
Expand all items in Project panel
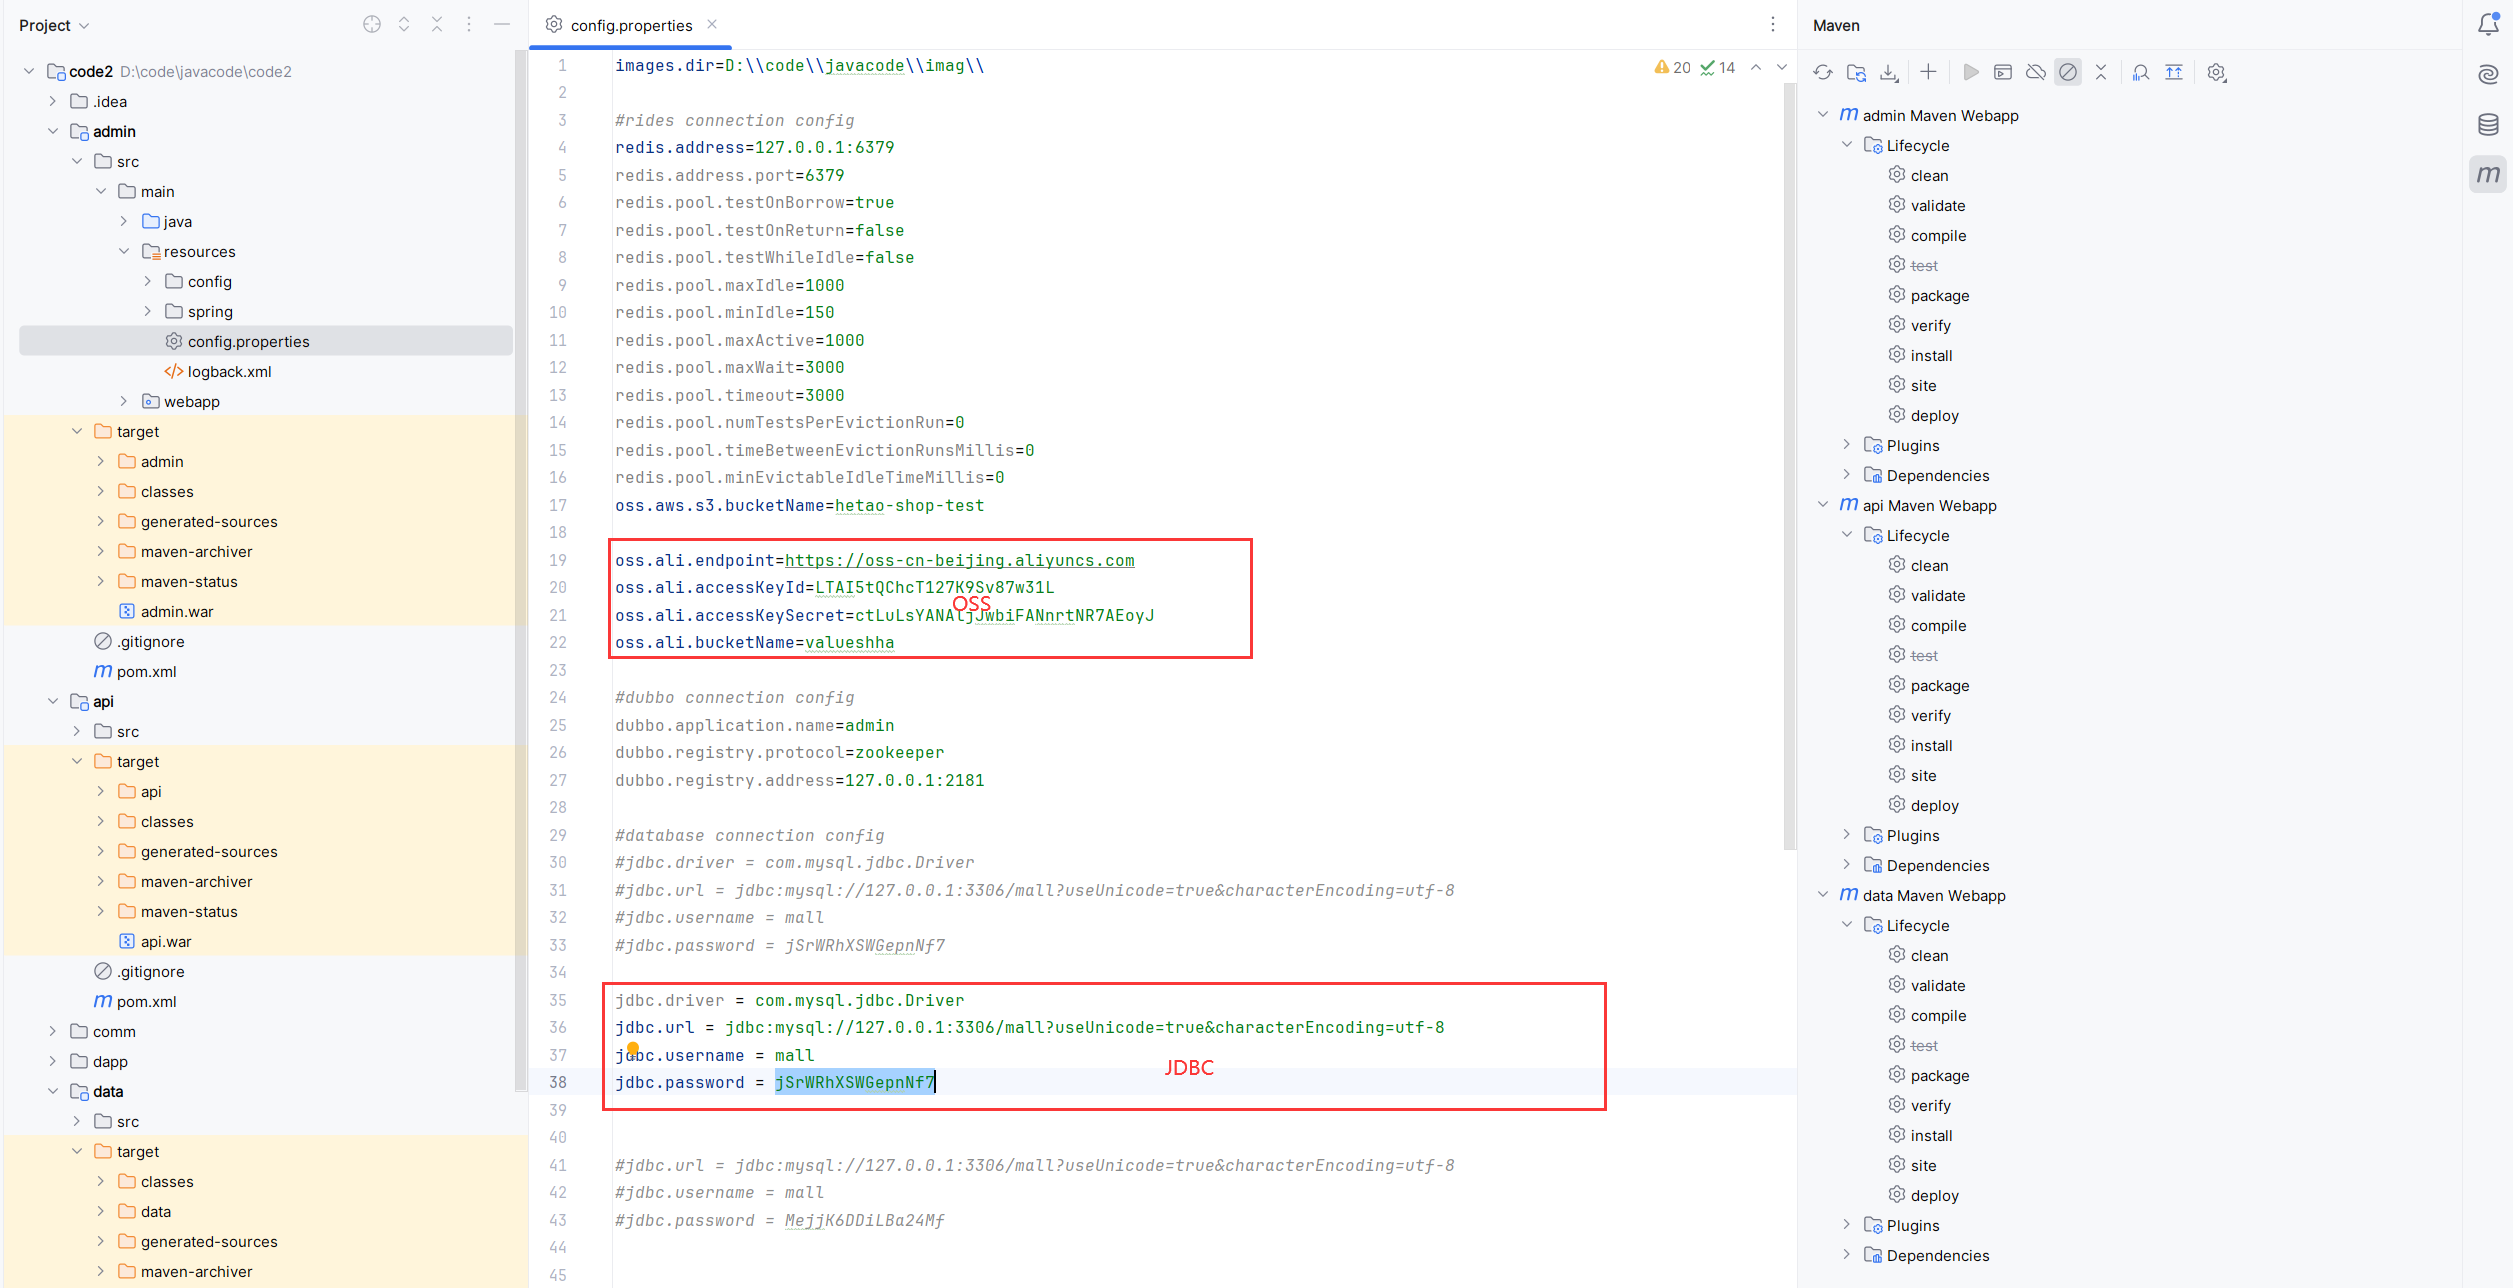[404, 24]
